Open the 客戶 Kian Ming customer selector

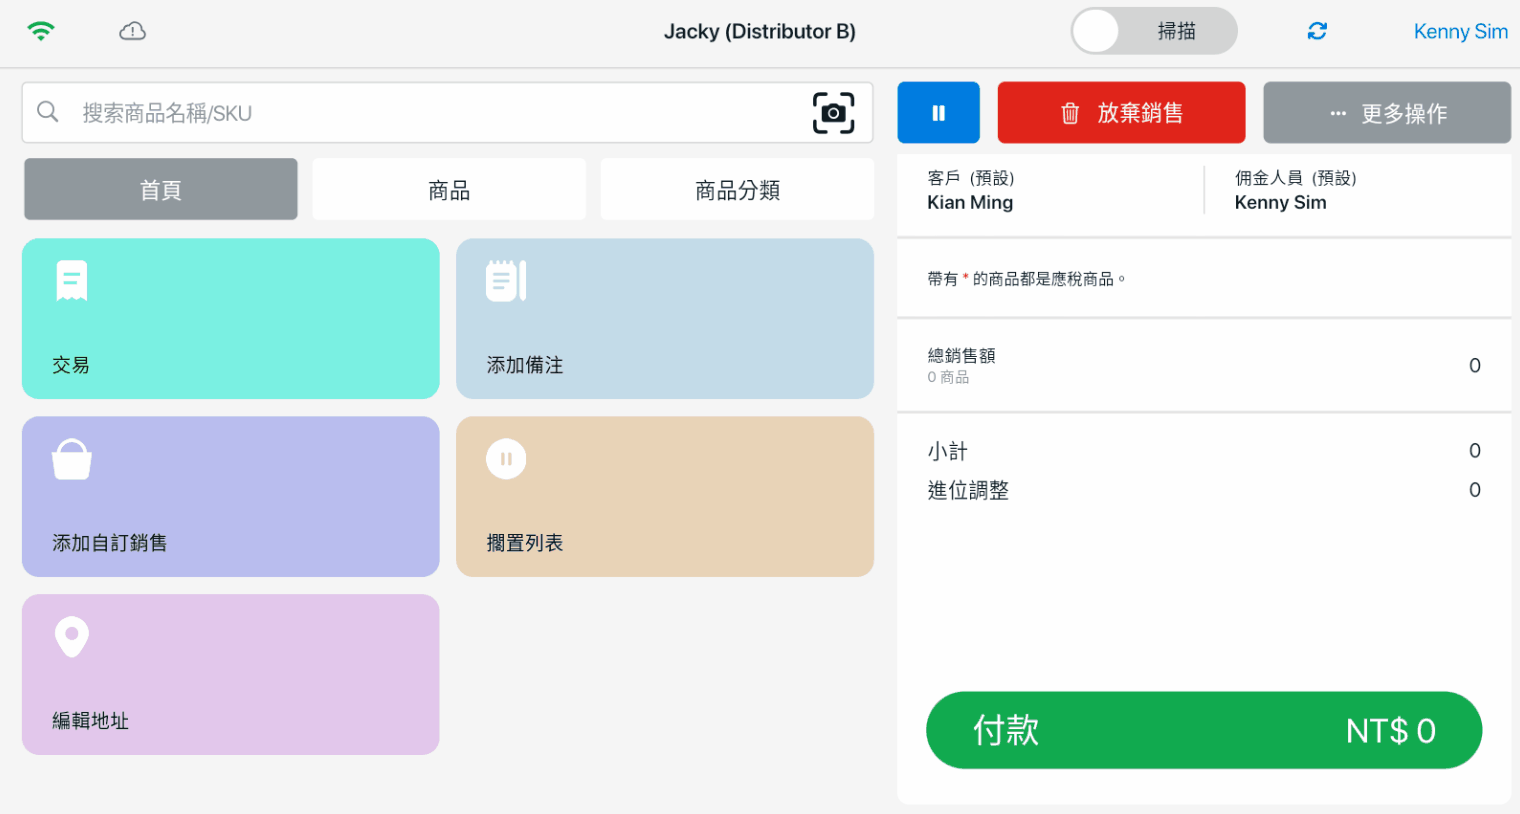coord(1050,191)
